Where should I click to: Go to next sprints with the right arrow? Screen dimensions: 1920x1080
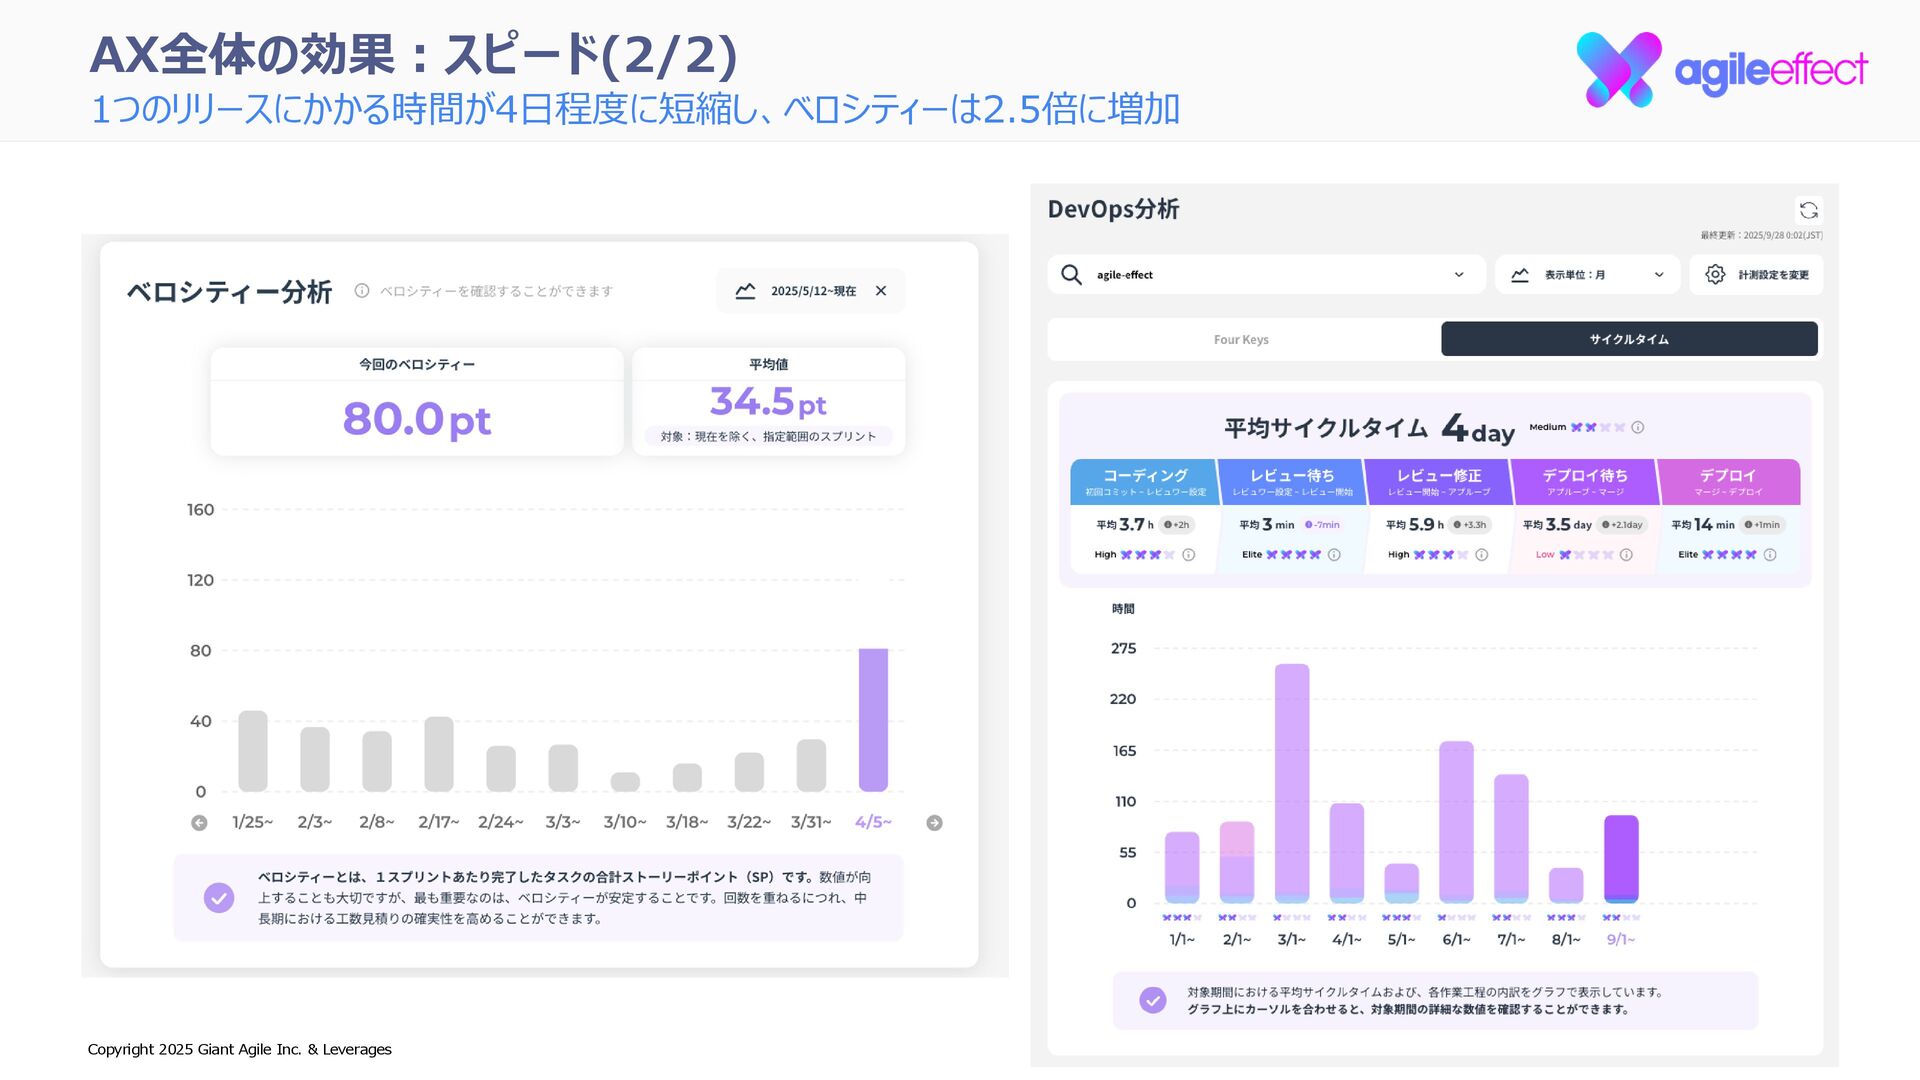(x=934, y=823)
